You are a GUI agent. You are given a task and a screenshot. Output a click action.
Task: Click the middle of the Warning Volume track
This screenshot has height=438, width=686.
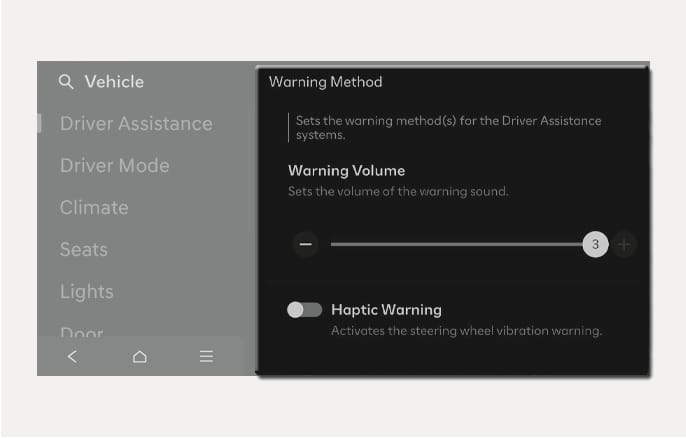(457, 244)
